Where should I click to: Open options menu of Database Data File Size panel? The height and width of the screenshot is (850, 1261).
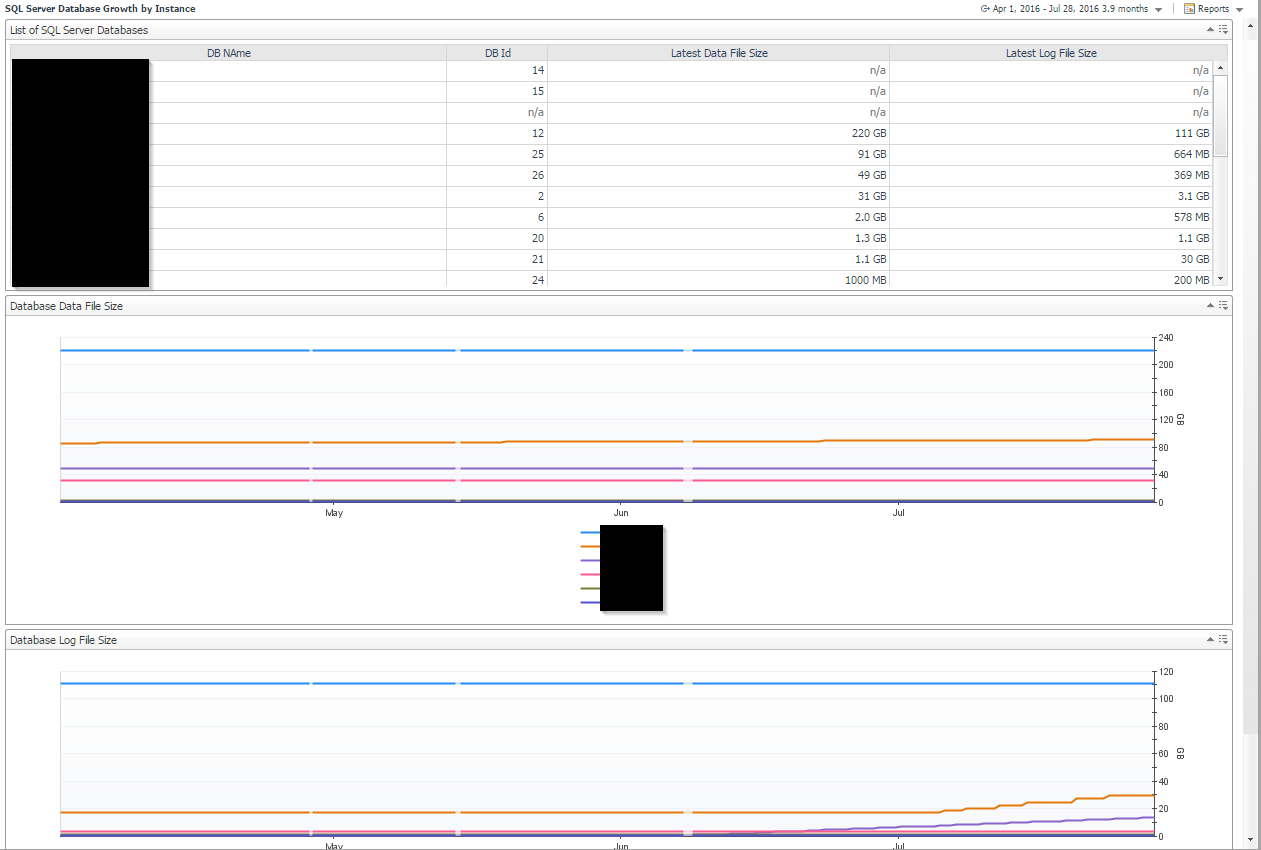point(1223,306)
